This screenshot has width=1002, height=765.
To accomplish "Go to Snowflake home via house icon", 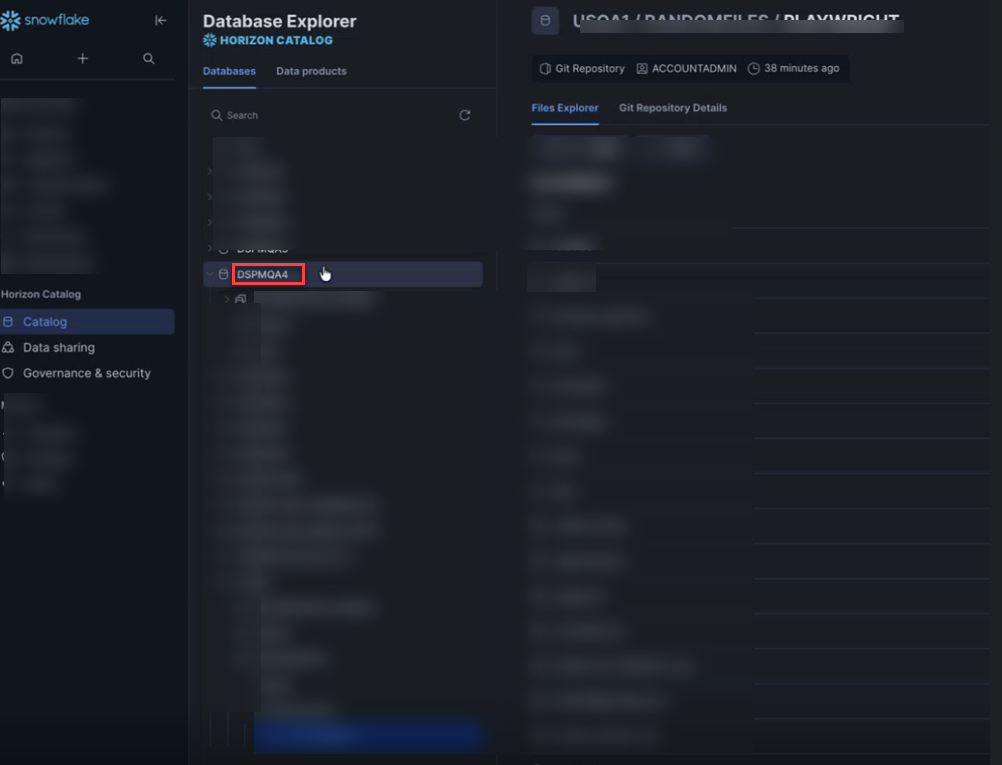I will pos(17,59).
